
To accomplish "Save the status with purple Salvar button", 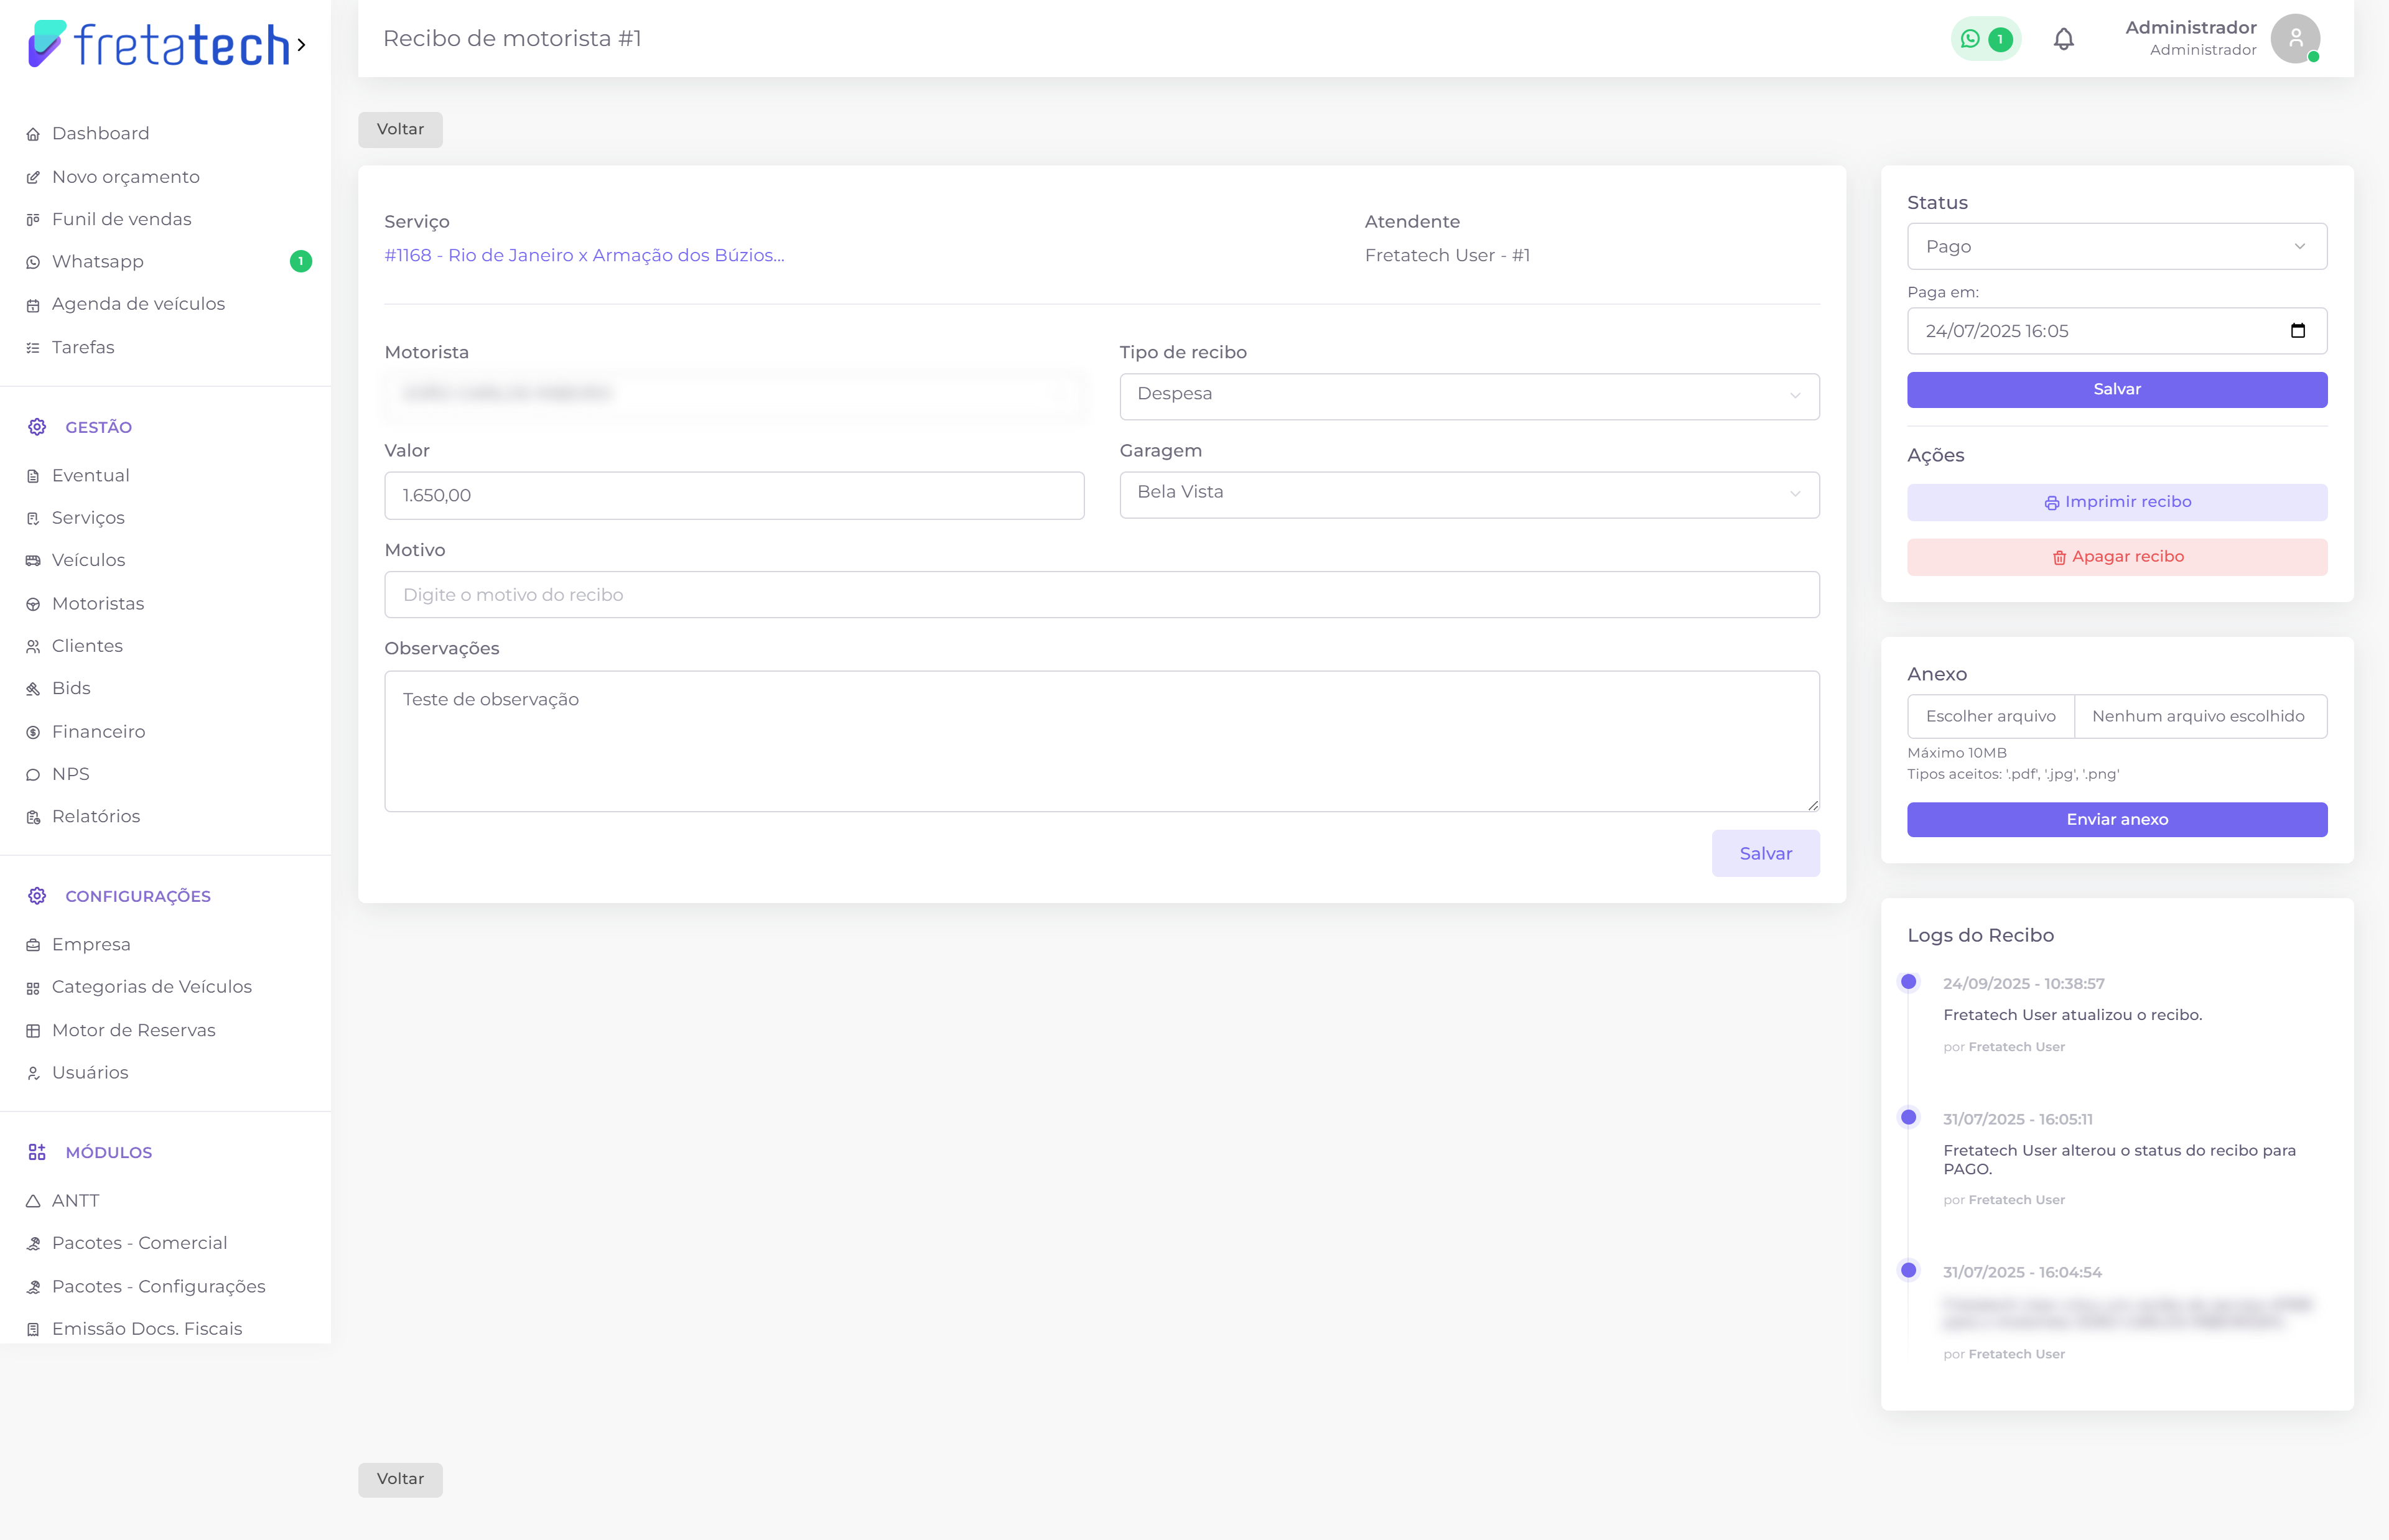I will tap(2117, 390).
